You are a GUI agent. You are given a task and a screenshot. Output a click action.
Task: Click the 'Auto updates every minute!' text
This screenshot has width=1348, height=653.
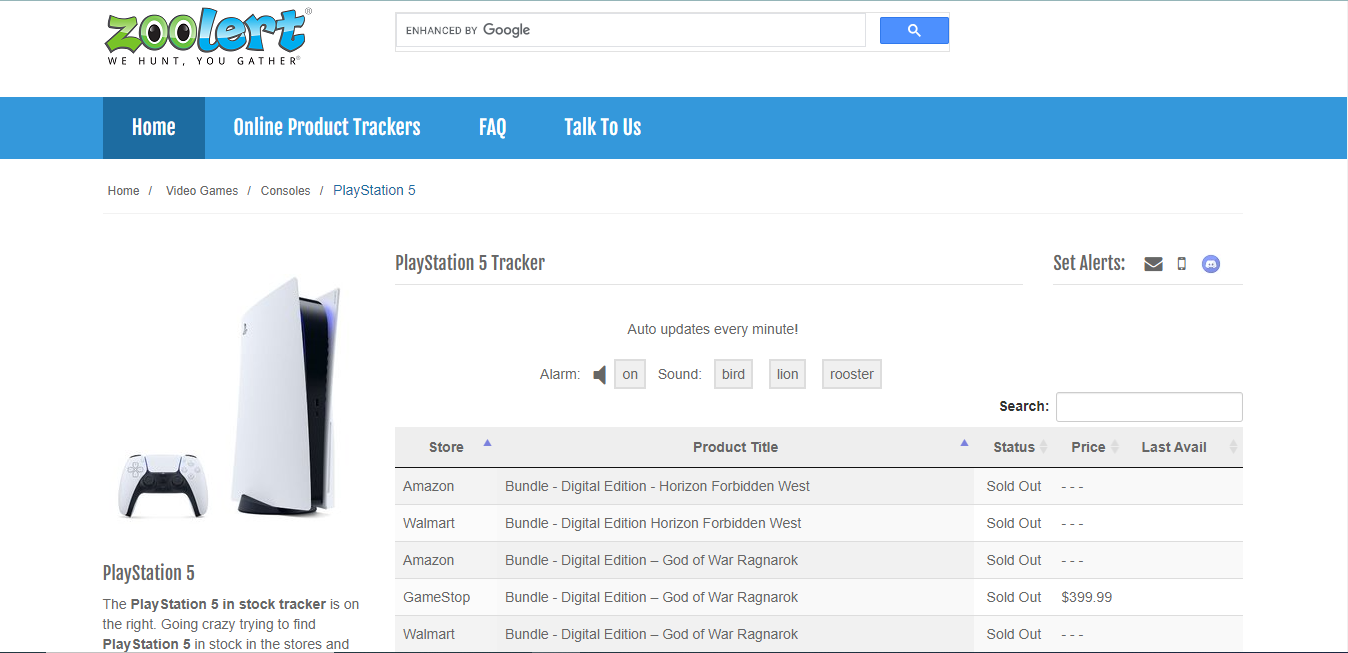point(713,329)
